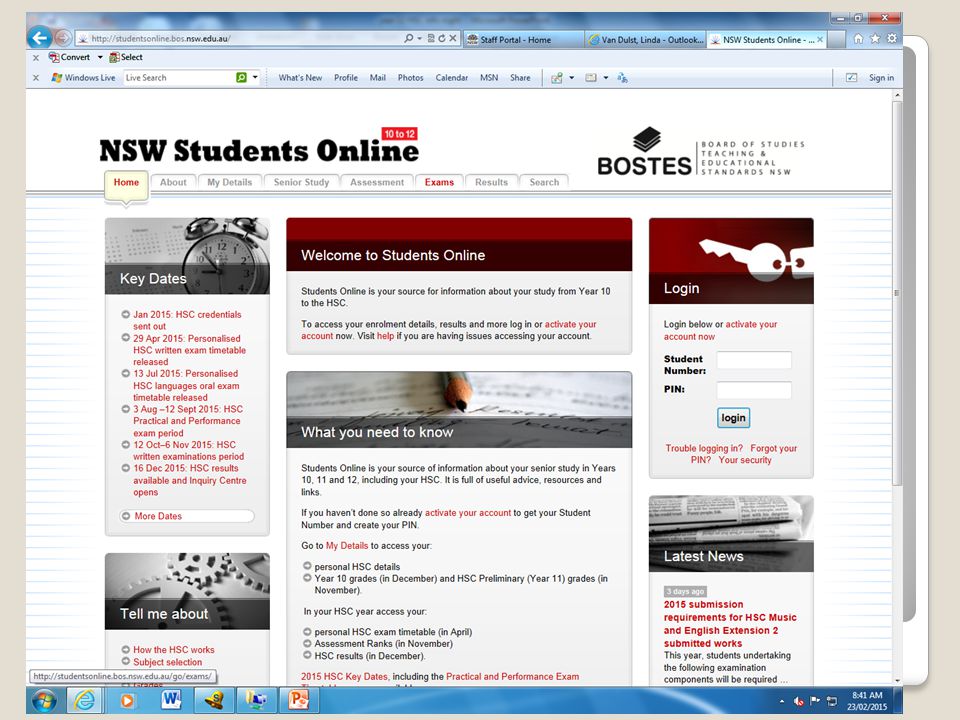
Task: Click the login button
Action: click(x=733, y=418)
